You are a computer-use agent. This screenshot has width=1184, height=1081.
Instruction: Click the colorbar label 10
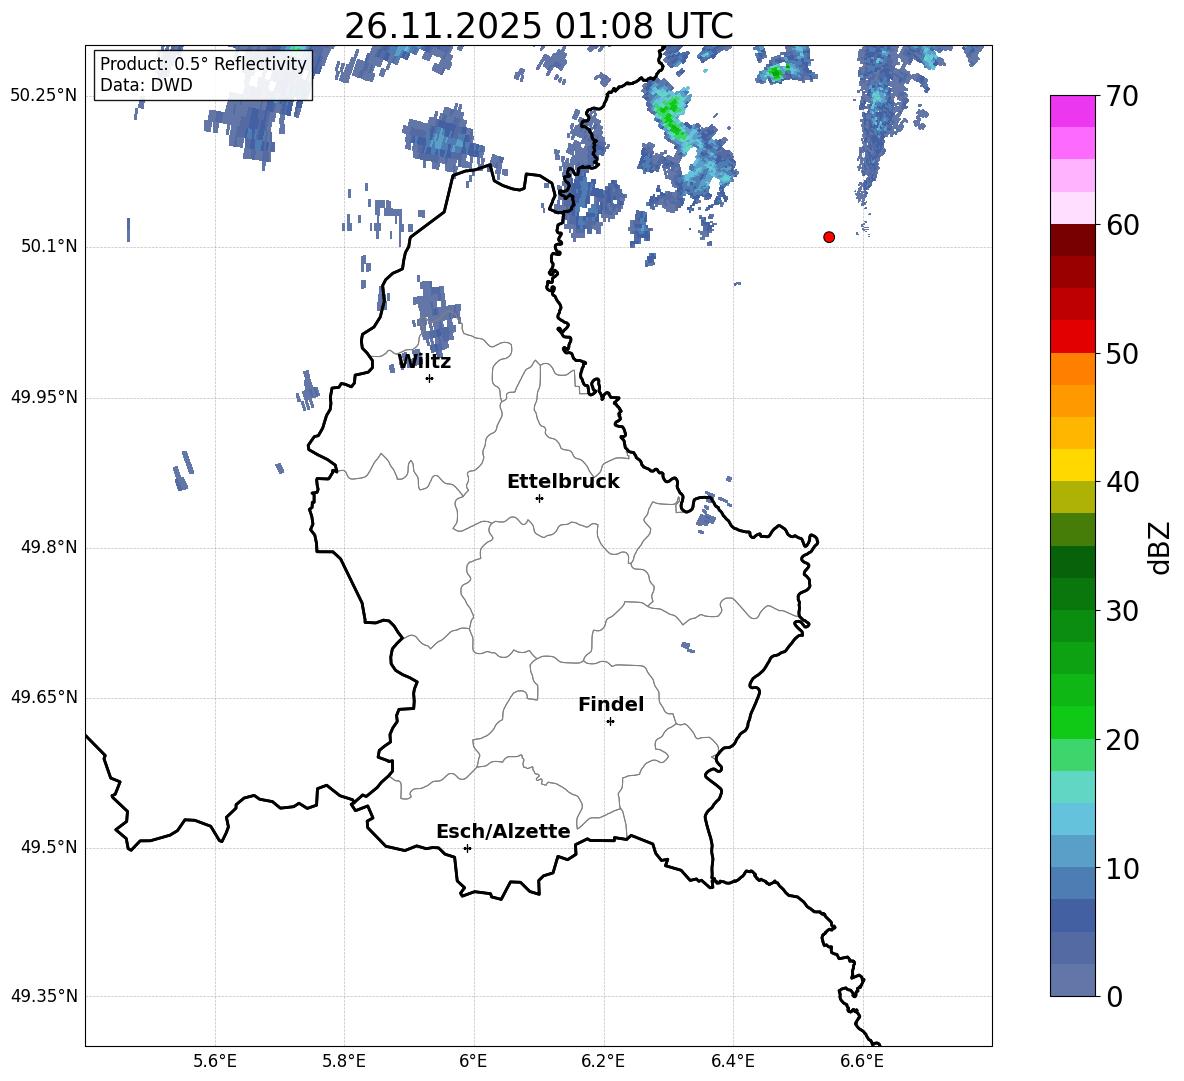coord(1123,868)
